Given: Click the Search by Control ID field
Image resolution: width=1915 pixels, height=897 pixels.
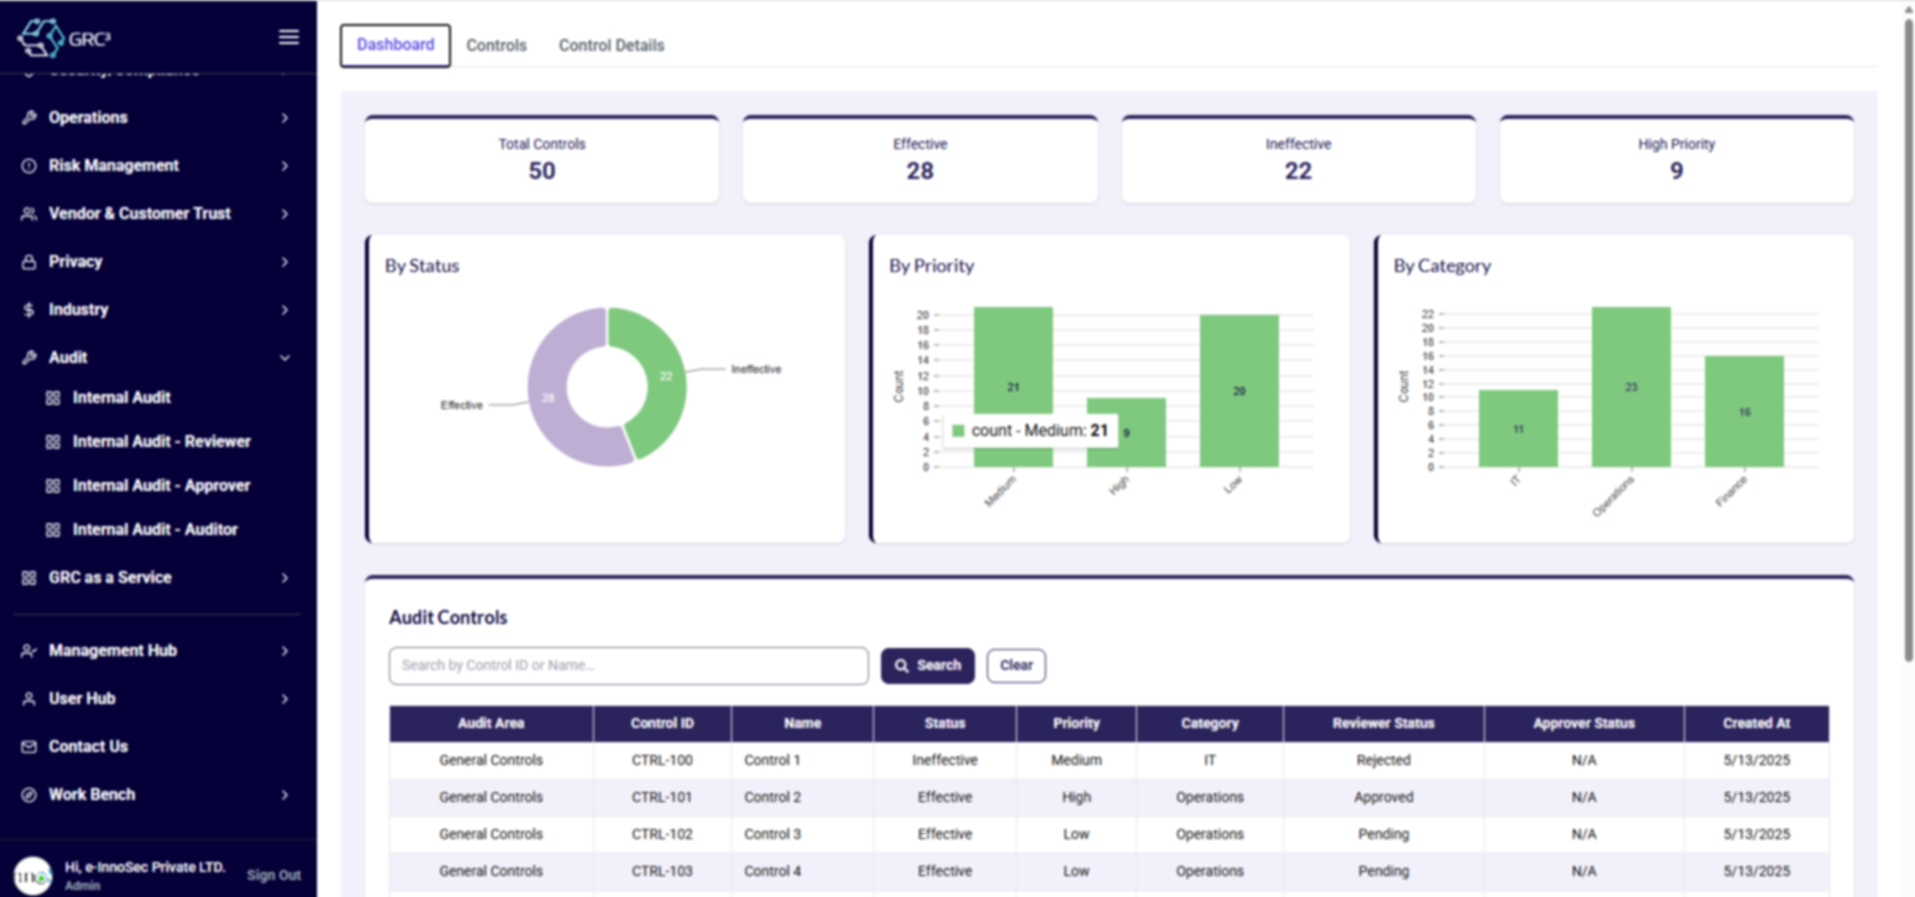Looking at the screenshot, I should point(628,665).
